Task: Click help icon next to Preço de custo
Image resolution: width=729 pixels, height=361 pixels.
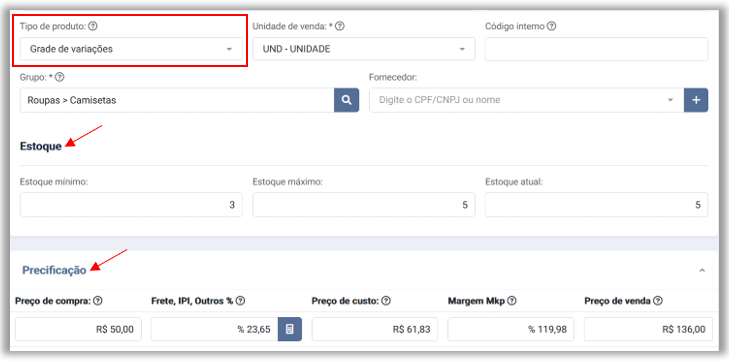Action: coord(386,301)
